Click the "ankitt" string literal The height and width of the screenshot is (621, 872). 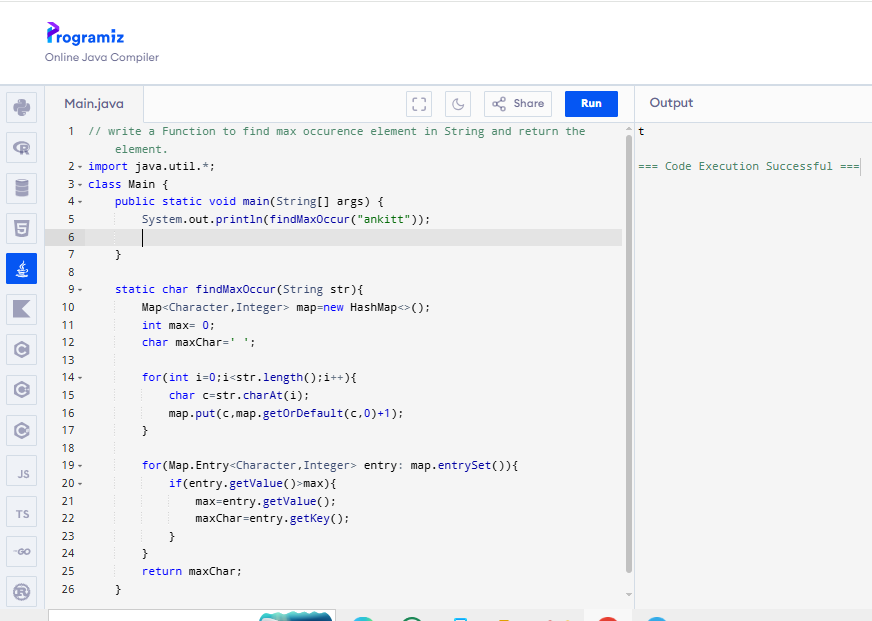[383, 219]
